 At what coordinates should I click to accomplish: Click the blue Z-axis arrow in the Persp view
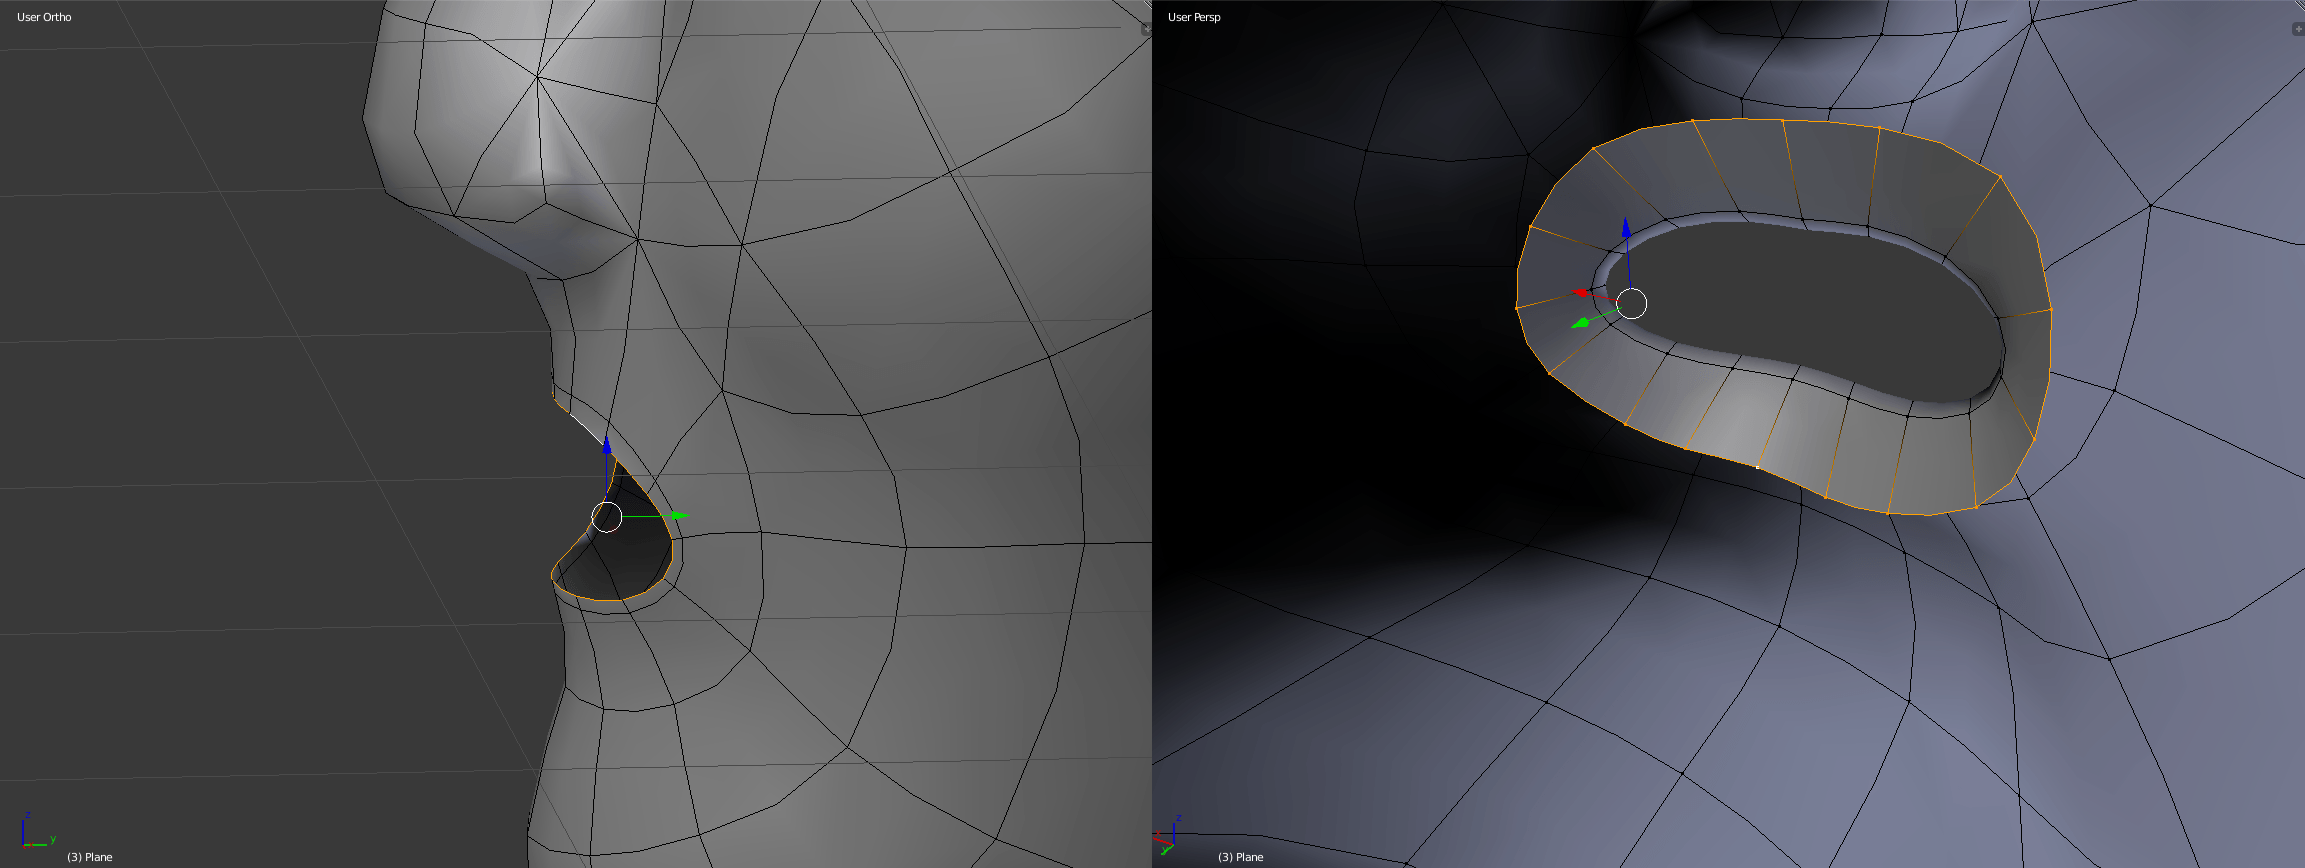[1626, 229]
